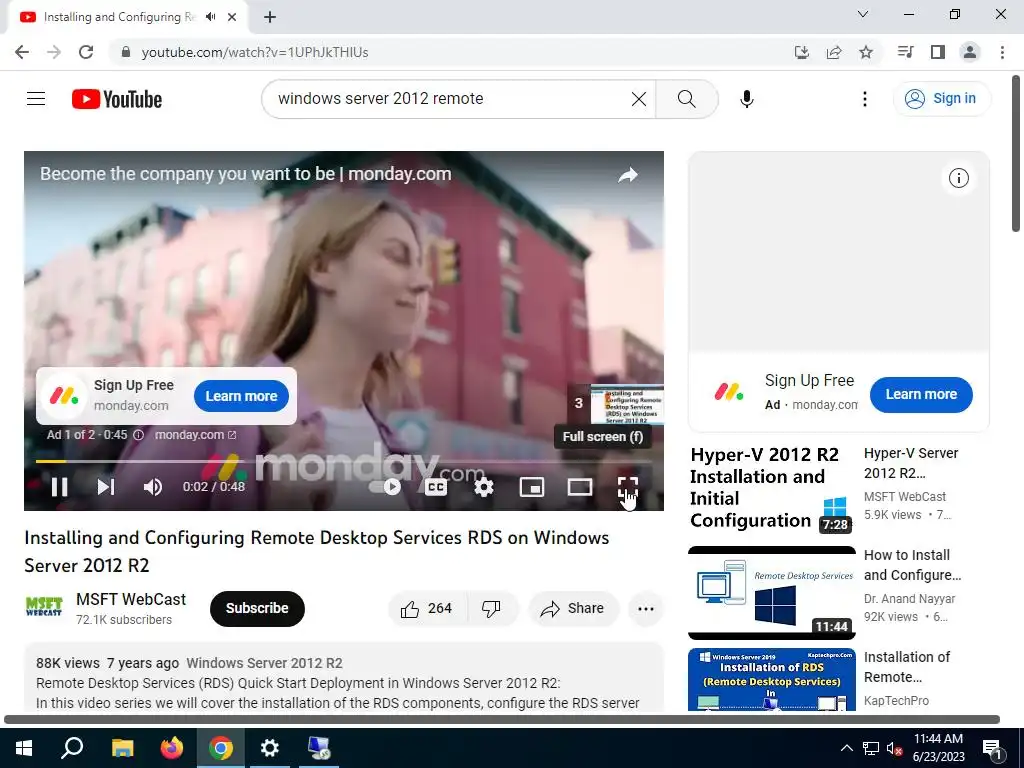Viewport: 1024px width, 768px height.
Task: Reload the page in Chrome
Action: tap(86, 52)
